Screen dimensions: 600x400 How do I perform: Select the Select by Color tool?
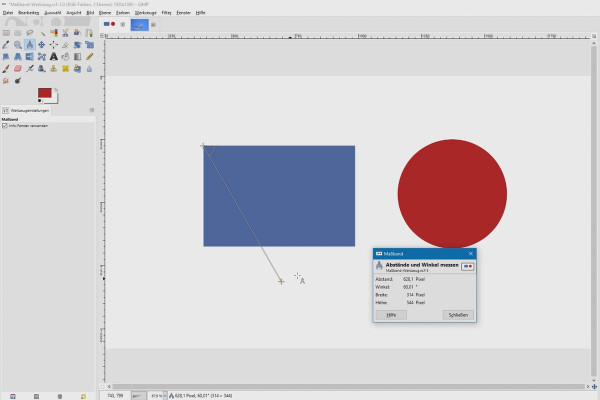point(54,33)
